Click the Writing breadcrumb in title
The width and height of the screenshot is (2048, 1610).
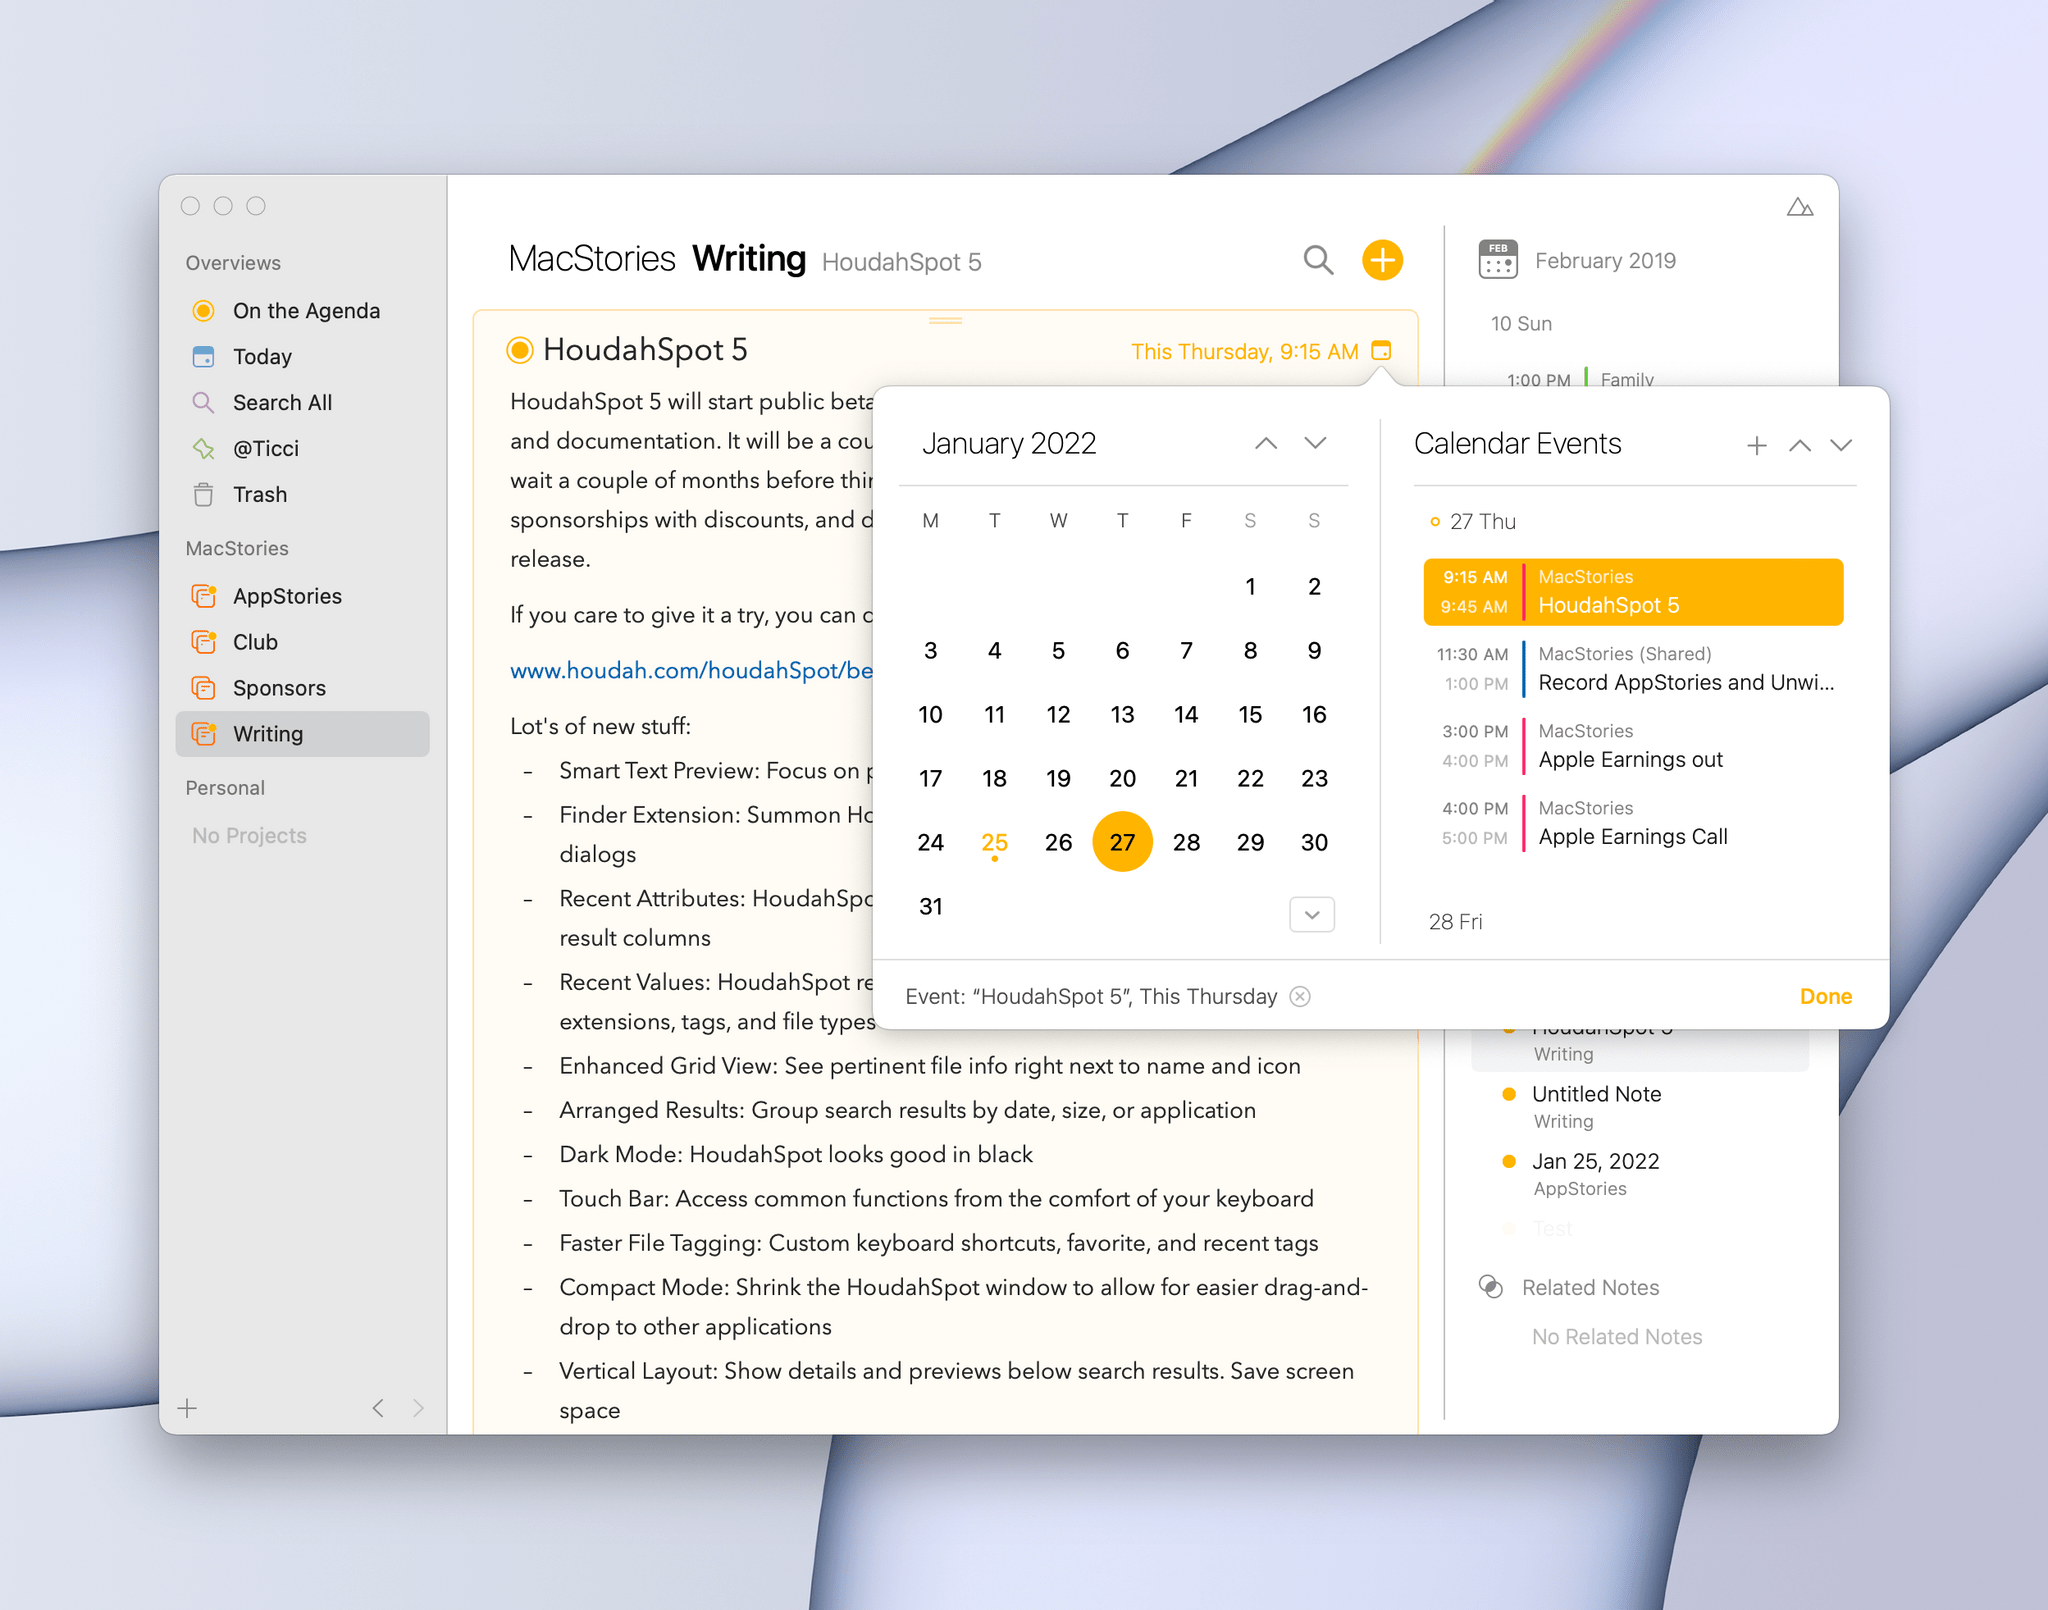749,259
